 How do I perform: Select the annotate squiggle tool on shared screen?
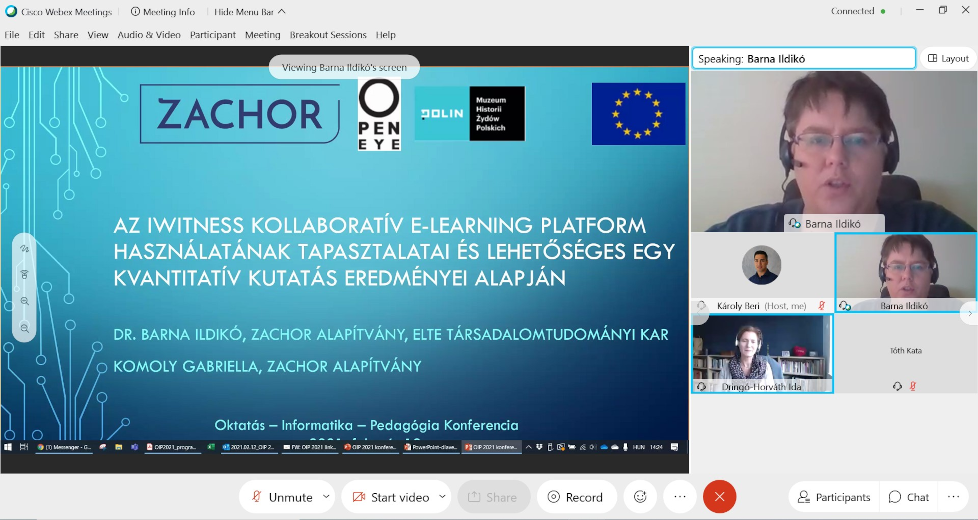click(x=25, y=248)
